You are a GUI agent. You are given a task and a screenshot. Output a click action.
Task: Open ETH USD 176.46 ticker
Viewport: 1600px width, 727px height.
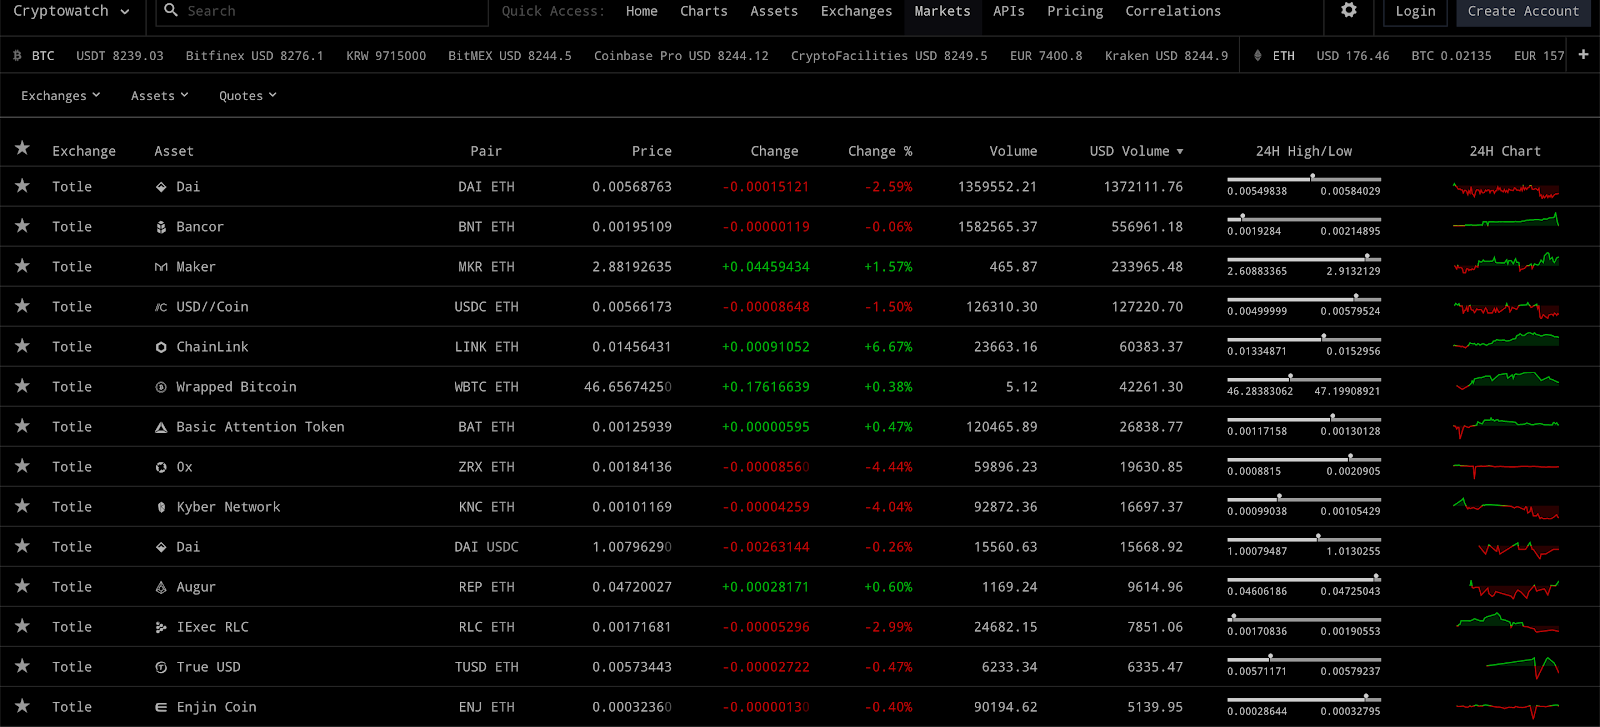[1352, 56]
